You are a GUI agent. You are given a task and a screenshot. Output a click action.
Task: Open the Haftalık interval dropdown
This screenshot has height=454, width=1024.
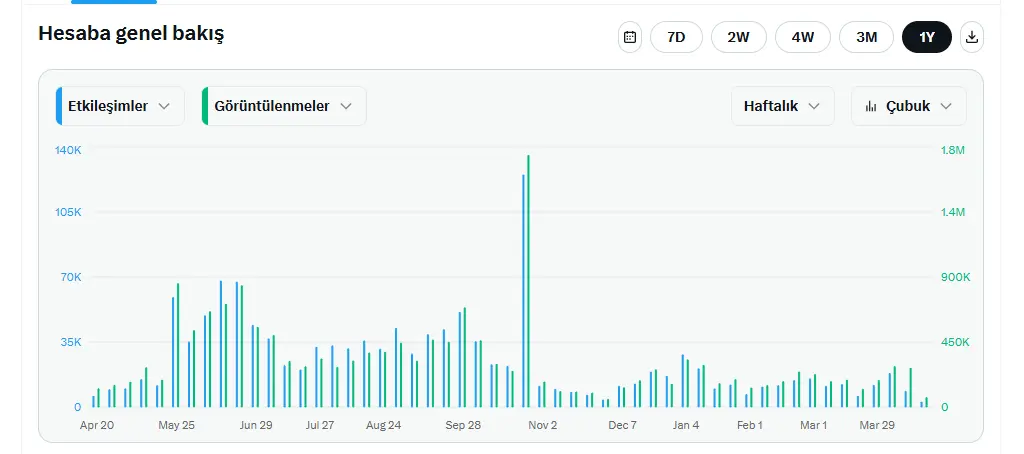point(782,106)
